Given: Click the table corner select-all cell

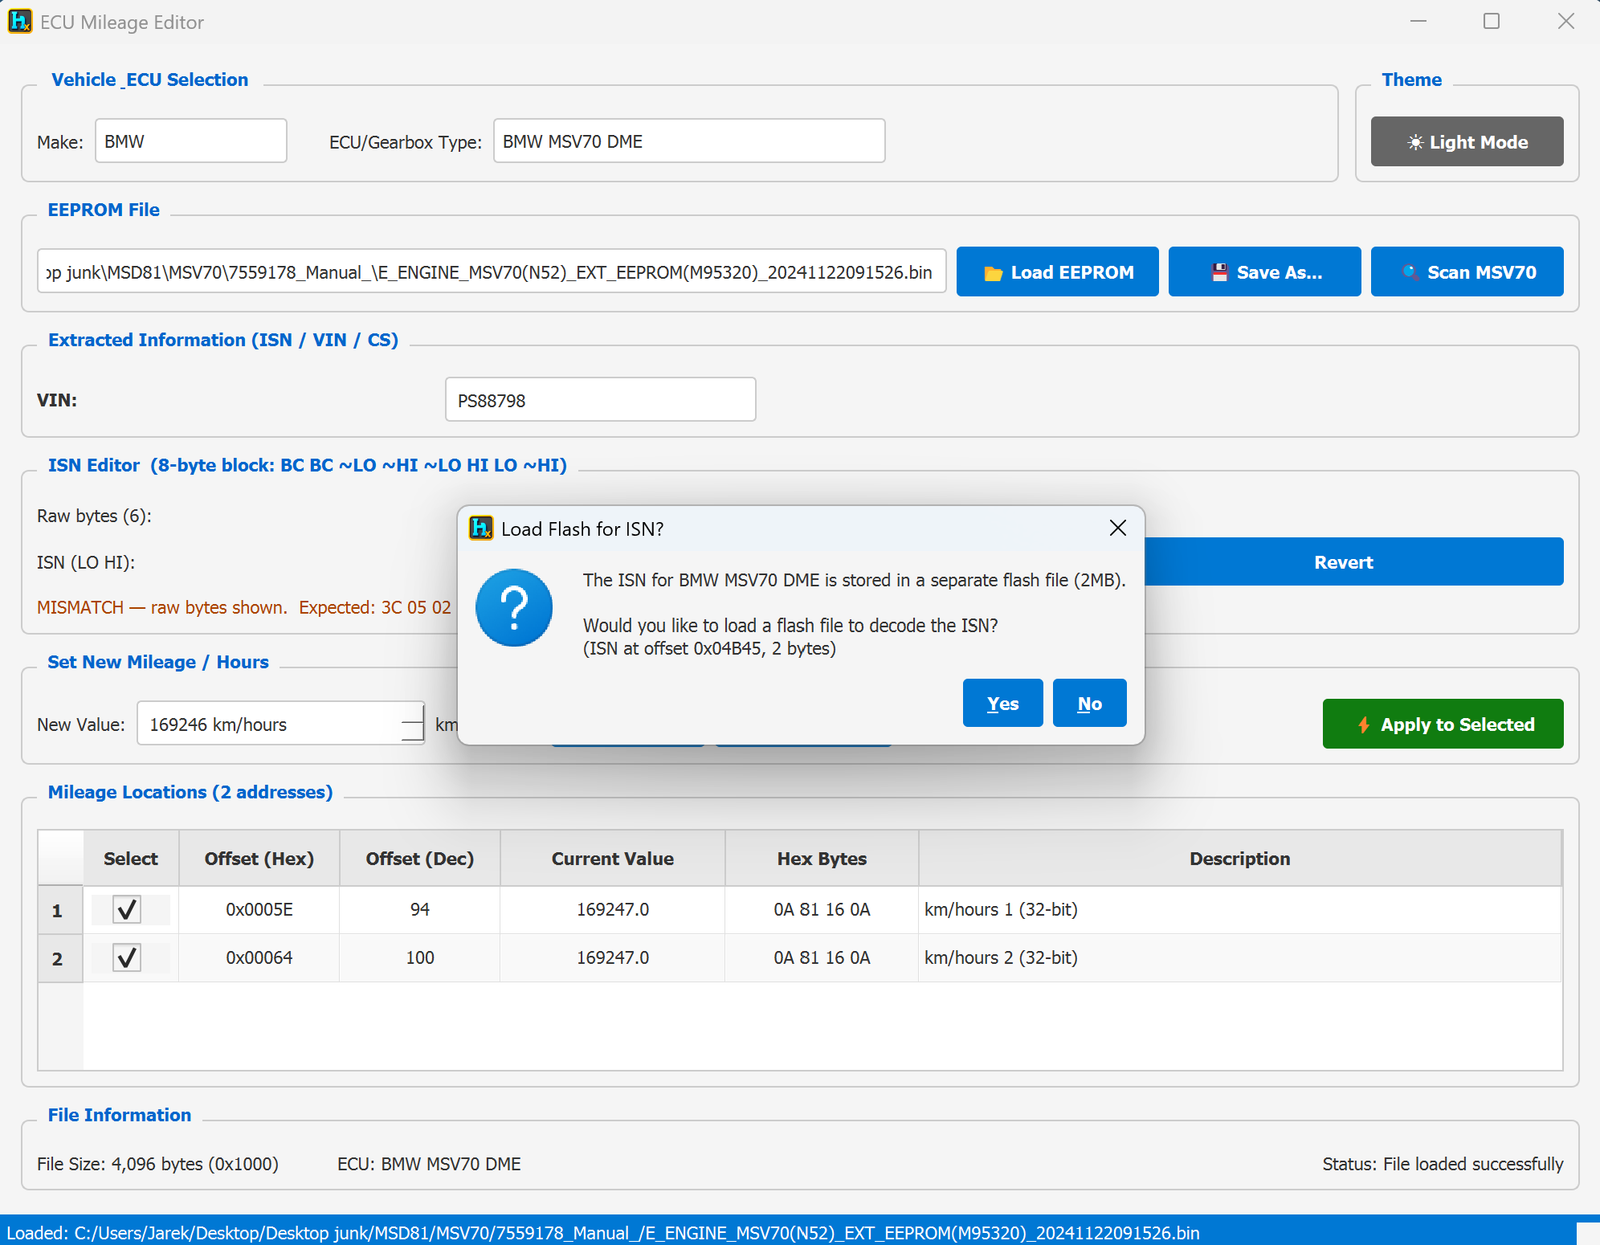Looking at the screenshot, I should pyautogui.click(x=60, y=858).
